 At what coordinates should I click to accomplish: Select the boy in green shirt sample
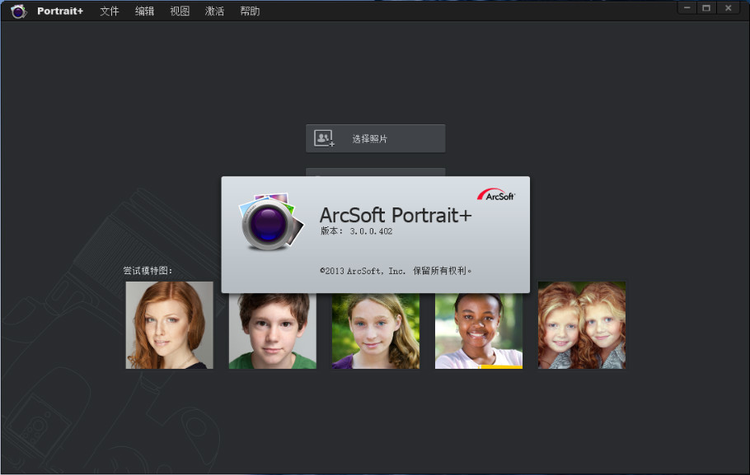coord(273,331)
